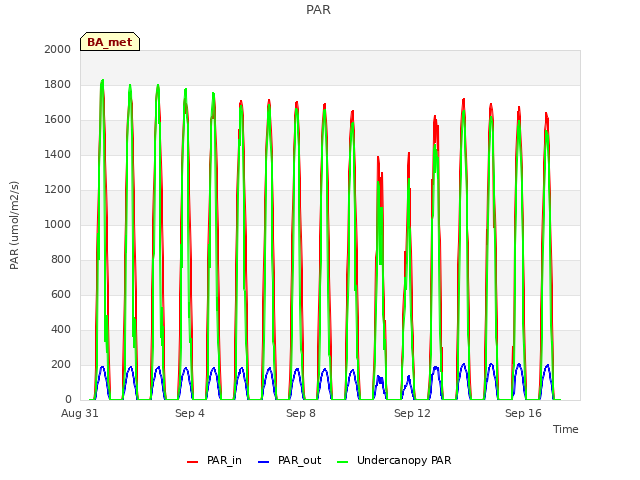The height and width of the screenshot is (480, 640).
Task: Click the 2000 y-axis tick label
Action: point(58,49)
